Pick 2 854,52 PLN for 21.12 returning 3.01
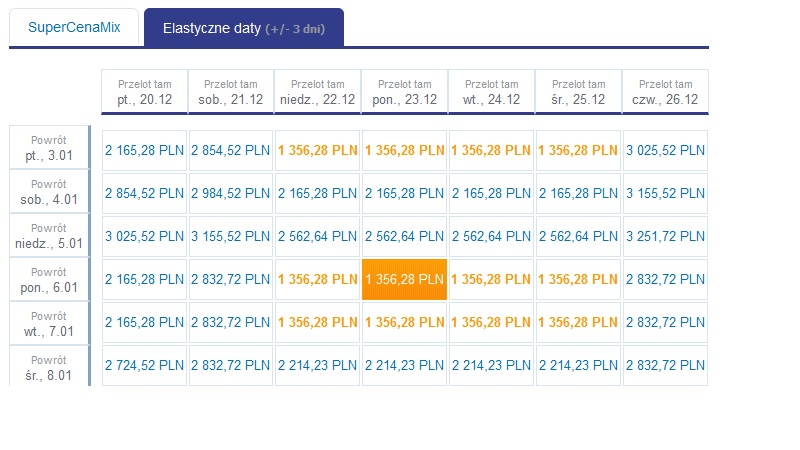The height and width of the screenshot is (450, 800). click(x=231, y=150)
